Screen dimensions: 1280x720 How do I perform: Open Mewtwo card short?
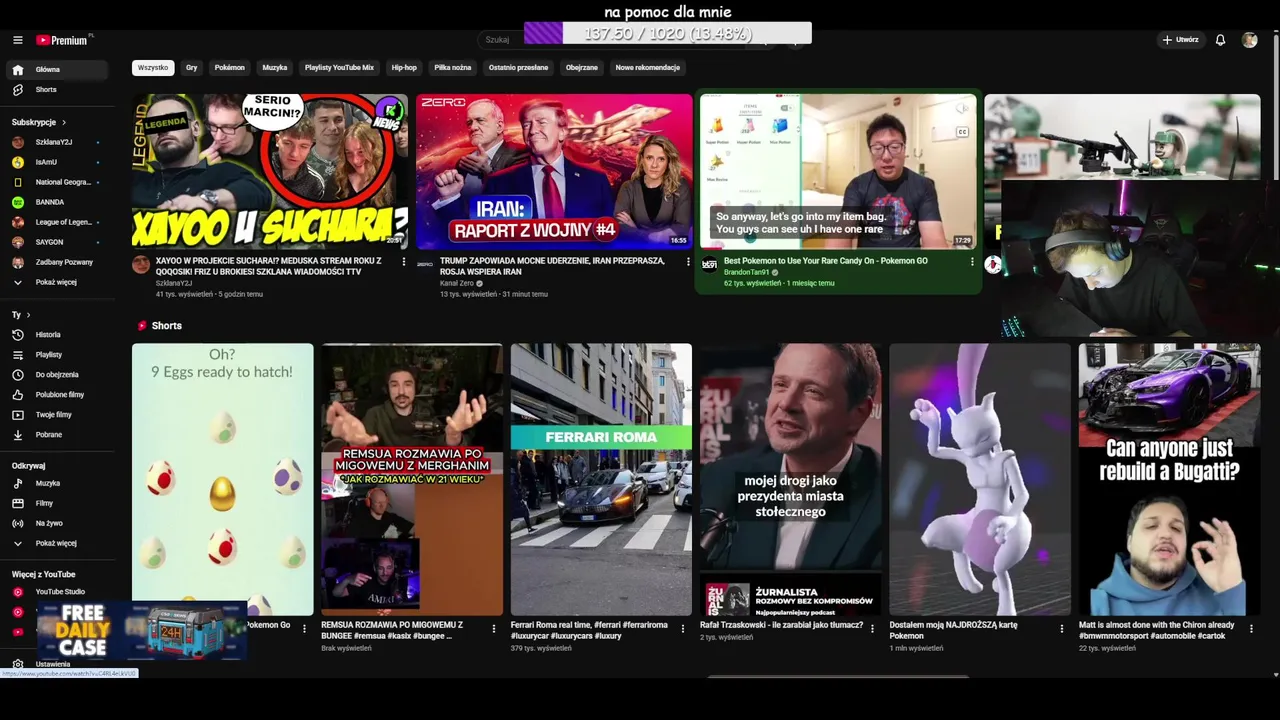(x=980, y=479)
